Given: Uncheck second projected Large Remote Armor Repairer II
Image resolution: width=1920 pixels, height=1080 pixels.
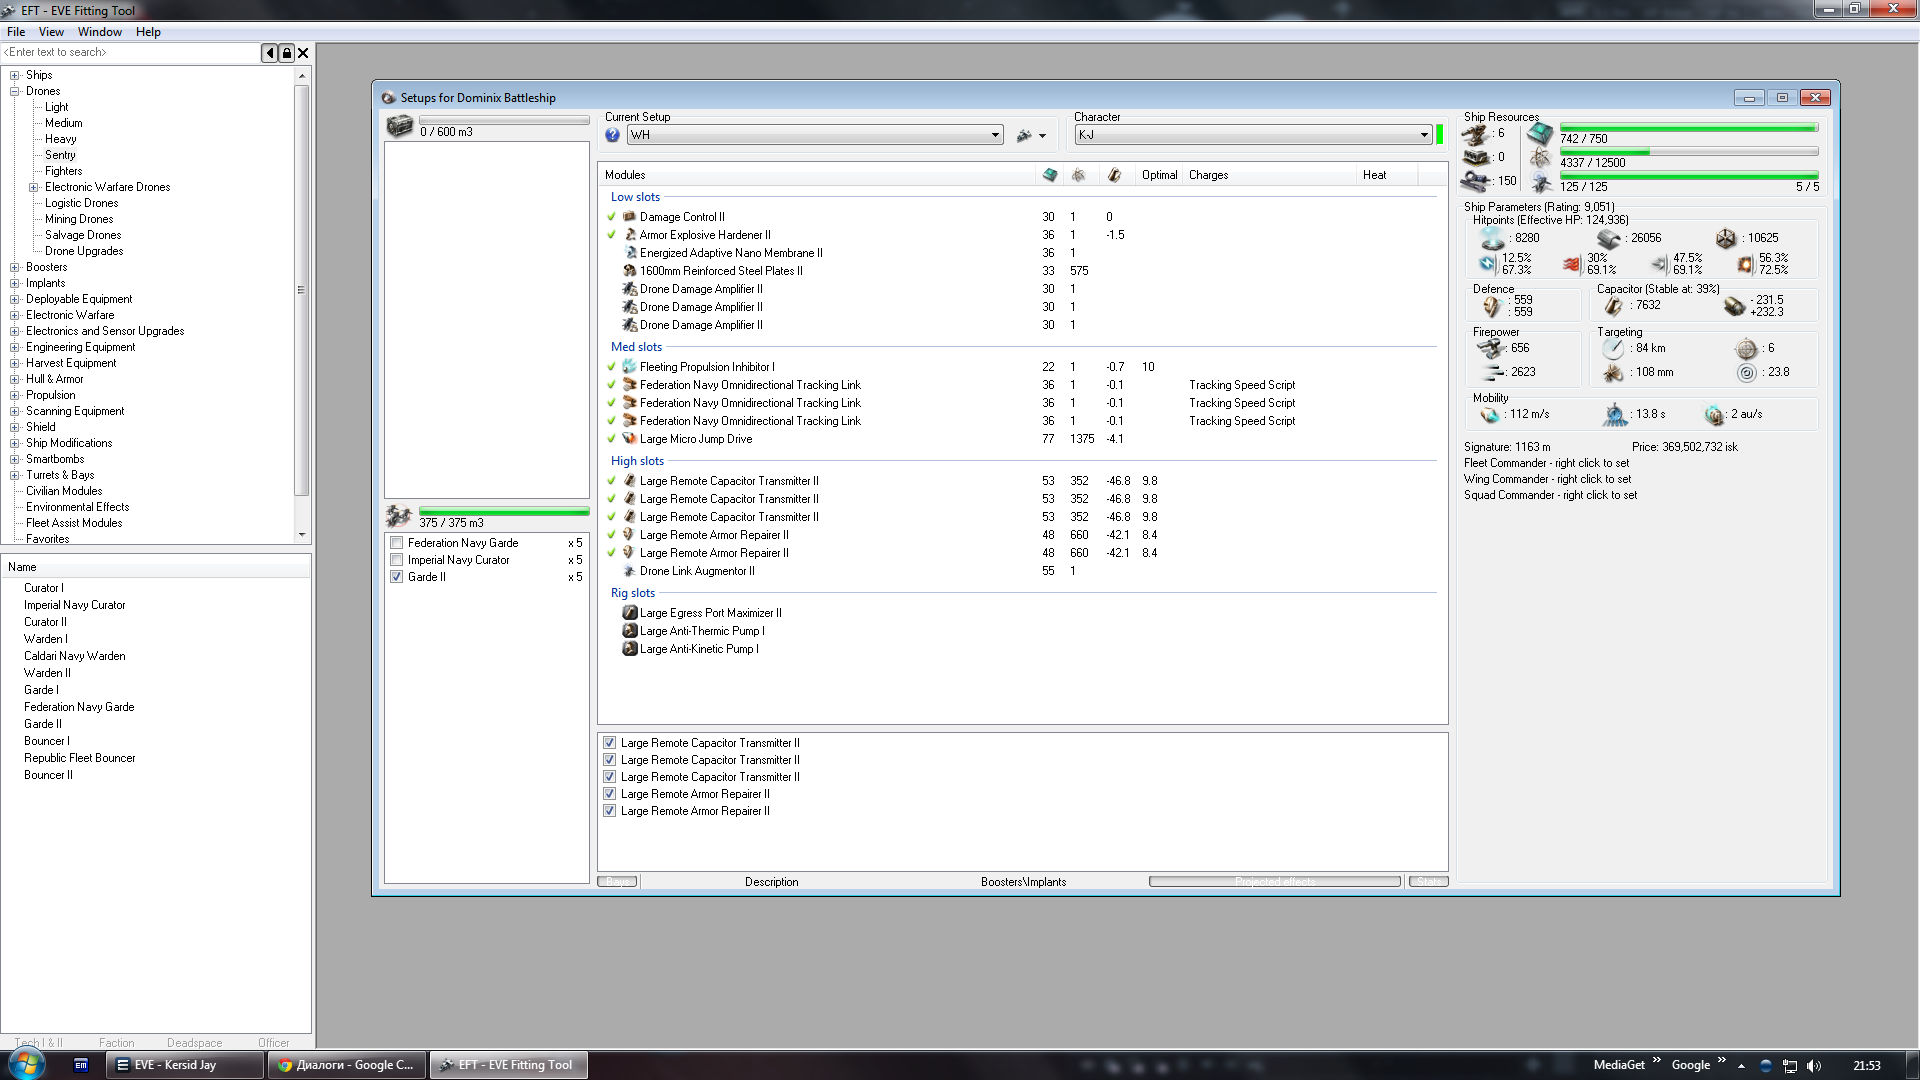Looking at the screenshot, I should pos(610,811).
